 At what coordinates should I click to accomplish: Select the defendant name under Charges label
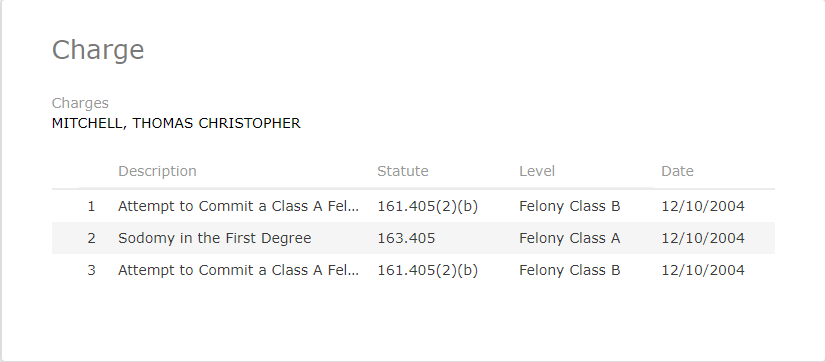176,124
